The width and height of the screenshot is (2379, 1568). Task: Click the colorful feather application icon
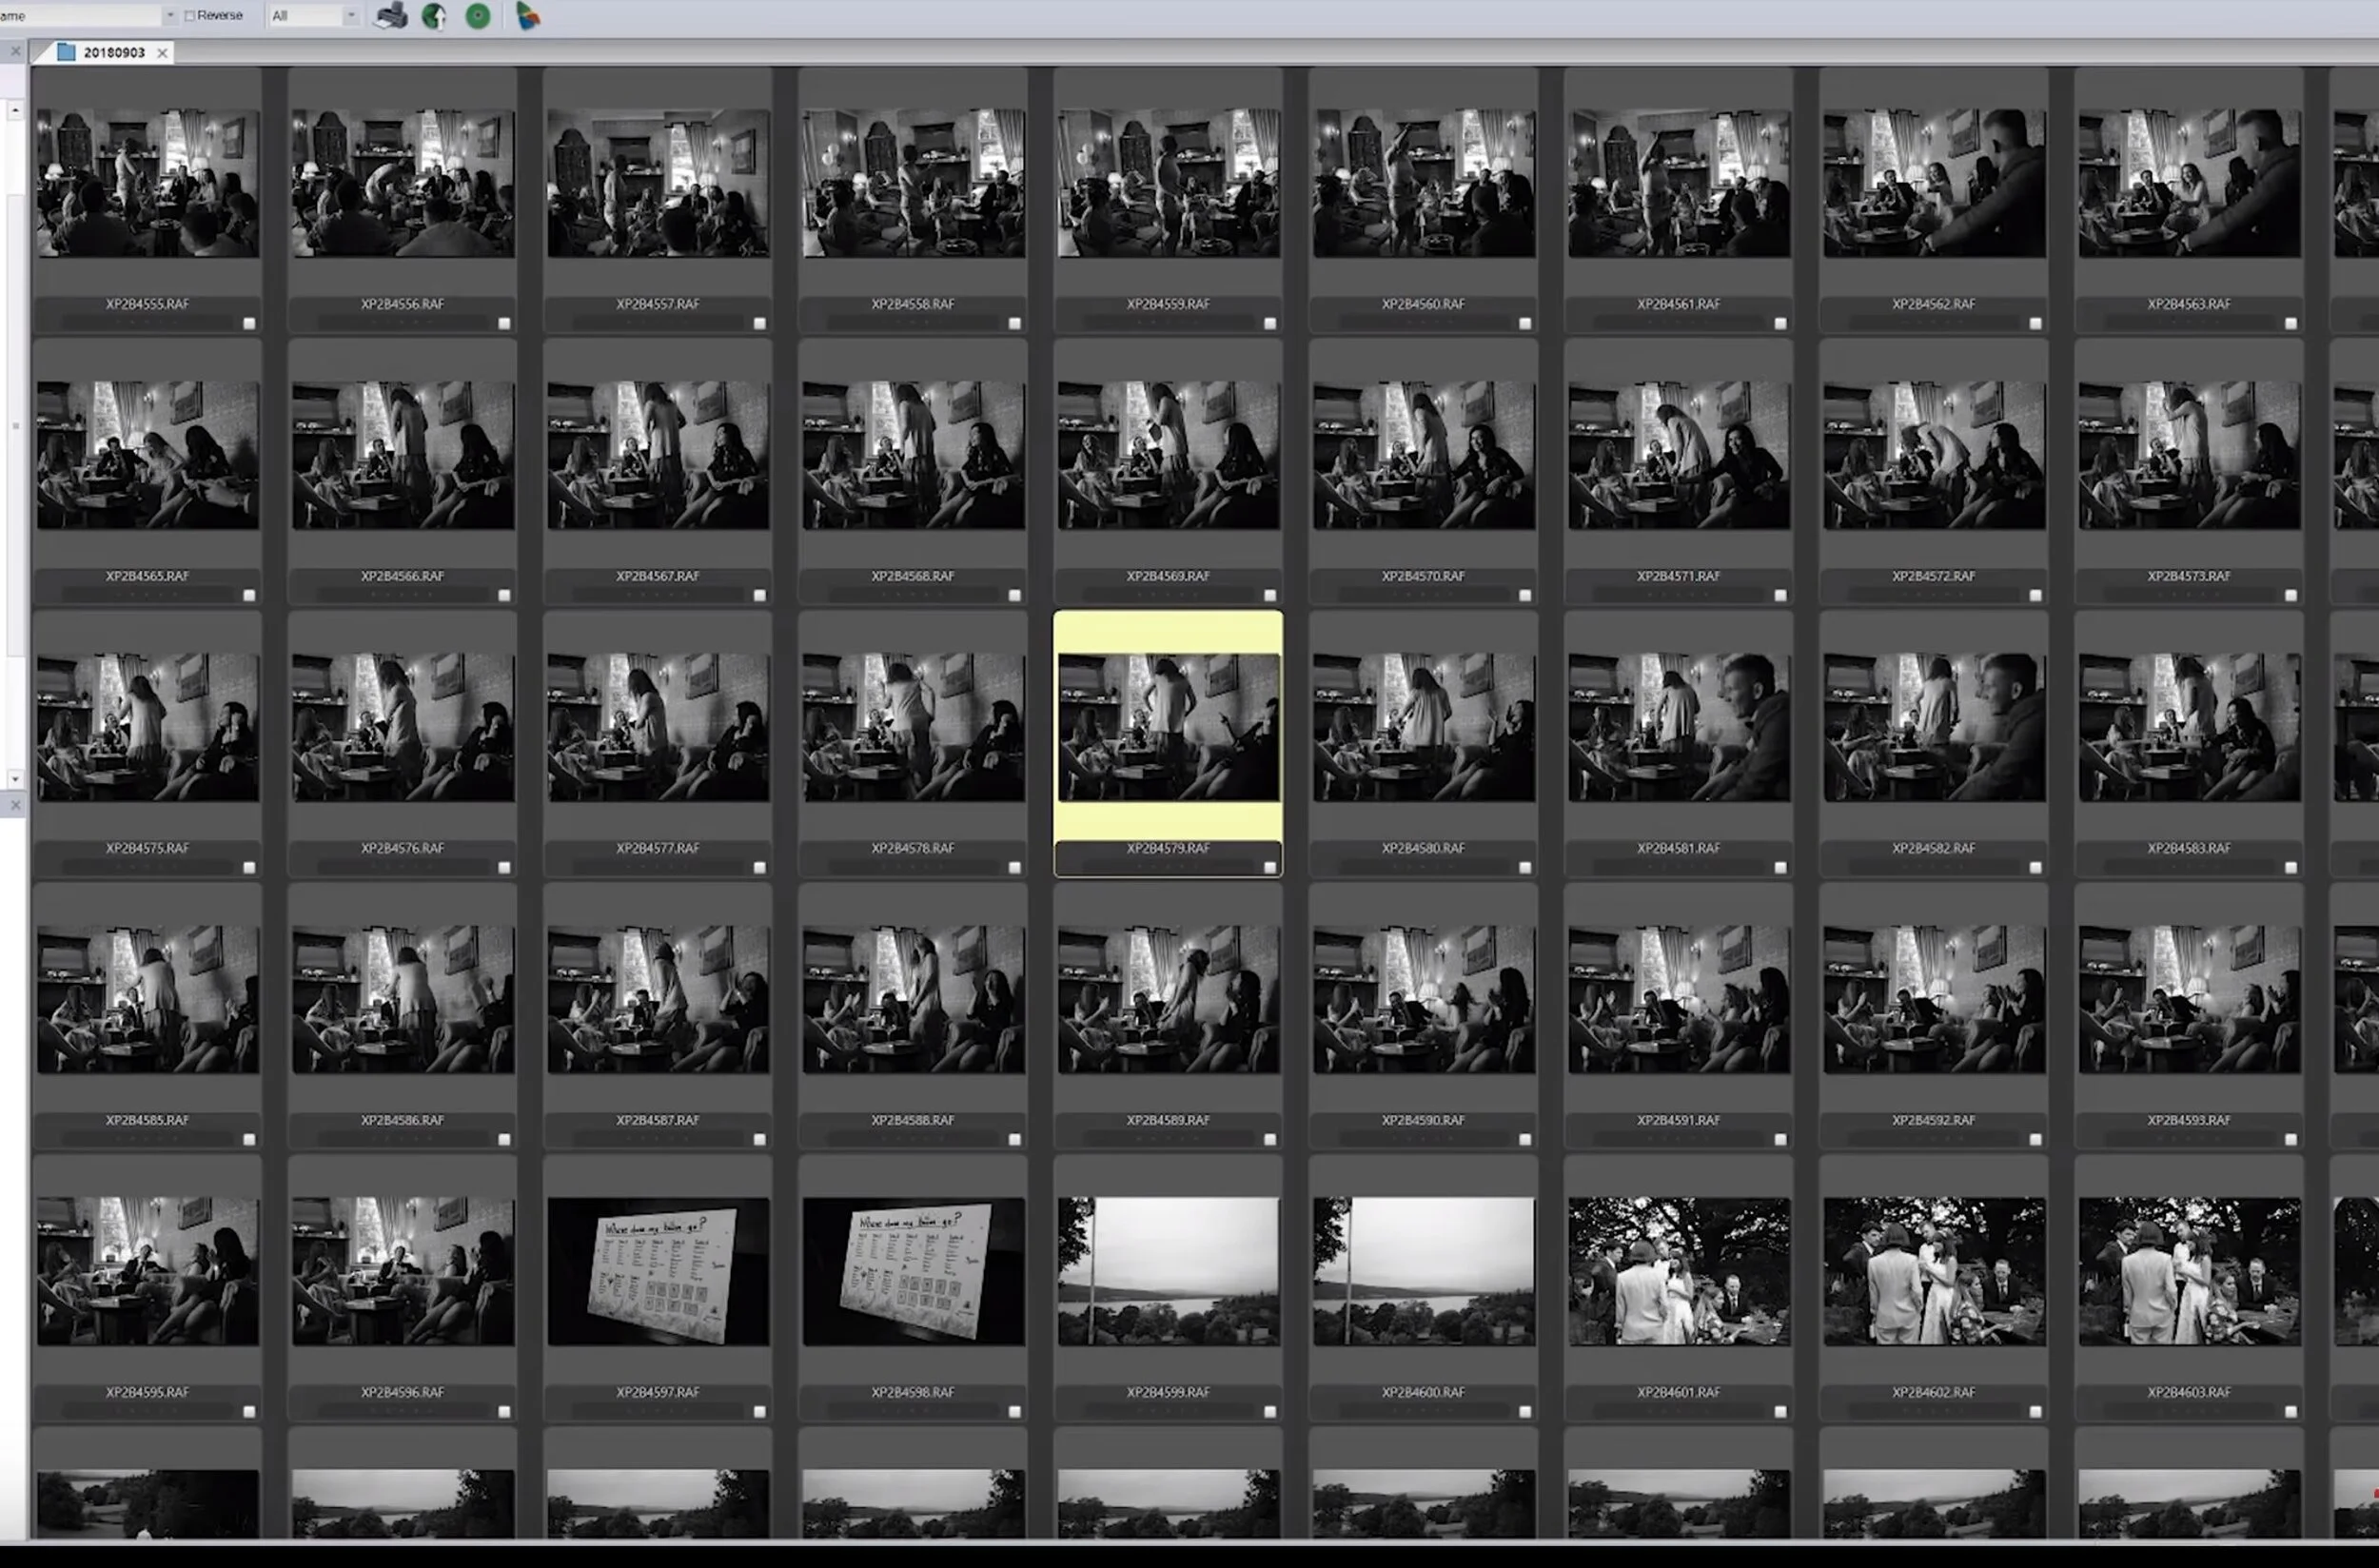click(x=527, y=15)
